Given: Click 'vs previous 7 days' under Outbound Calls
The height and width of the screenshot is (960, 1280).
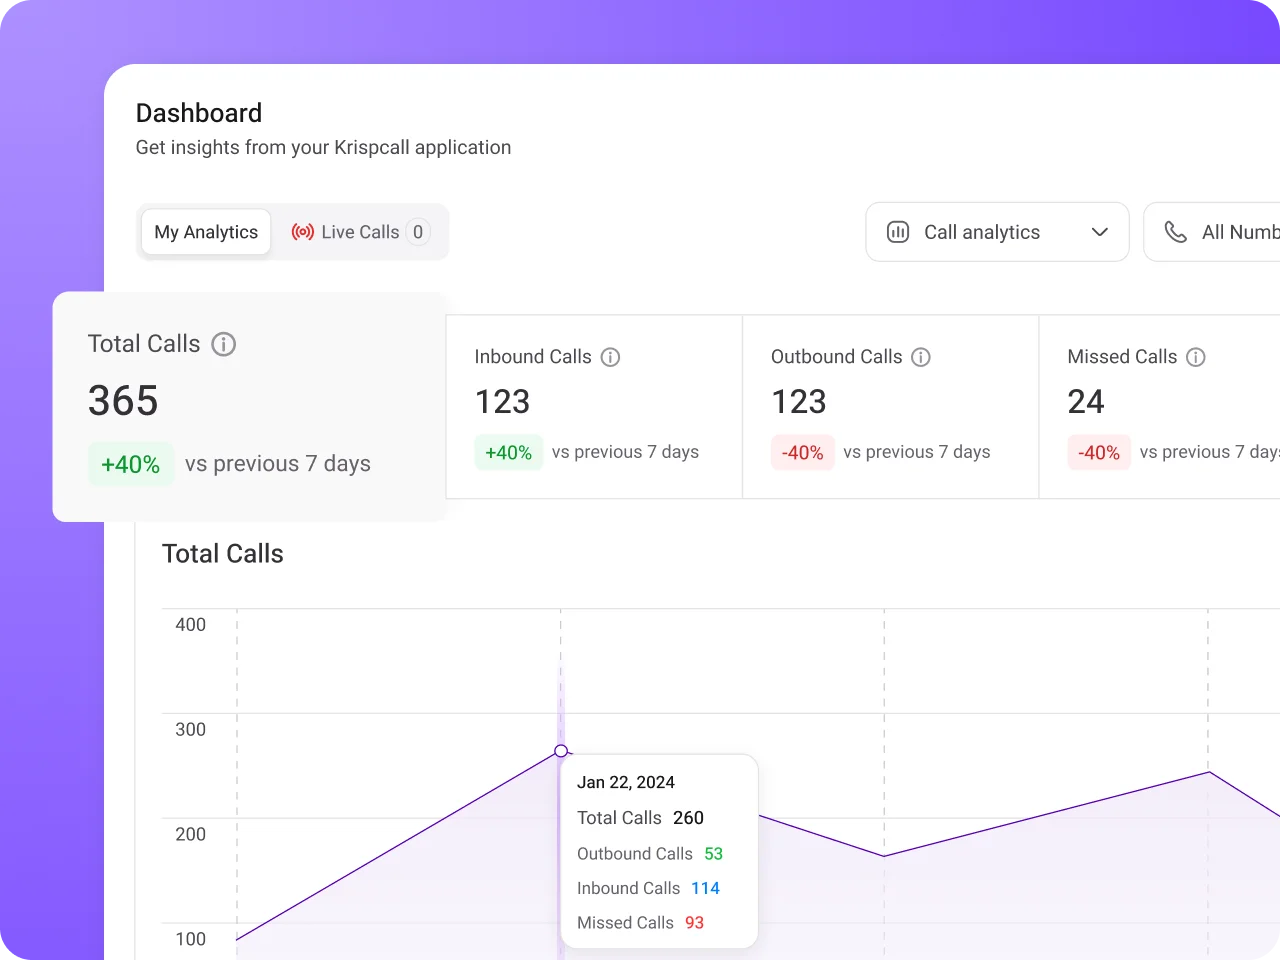Looking at the screenshot, I should tap(917, 452).
